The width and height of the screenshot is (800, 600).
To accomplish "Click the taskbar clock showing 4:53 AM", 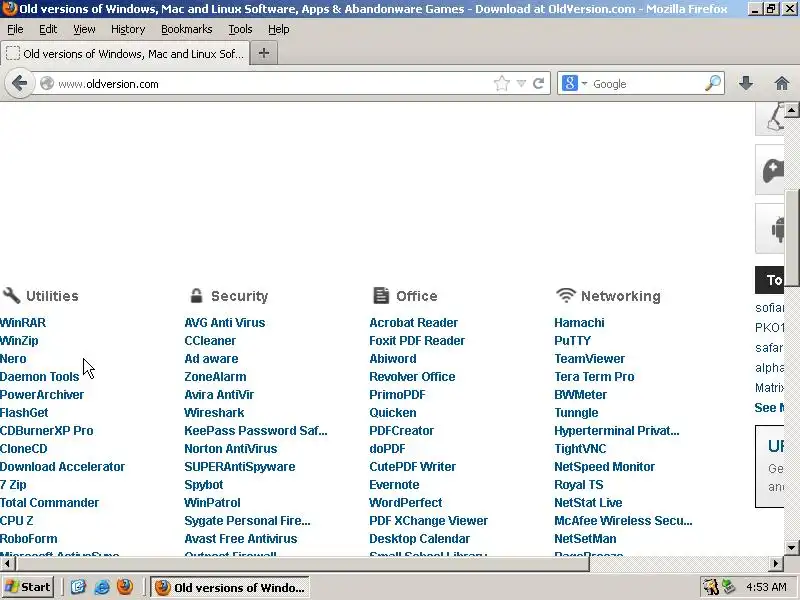I will click(766, 587).
